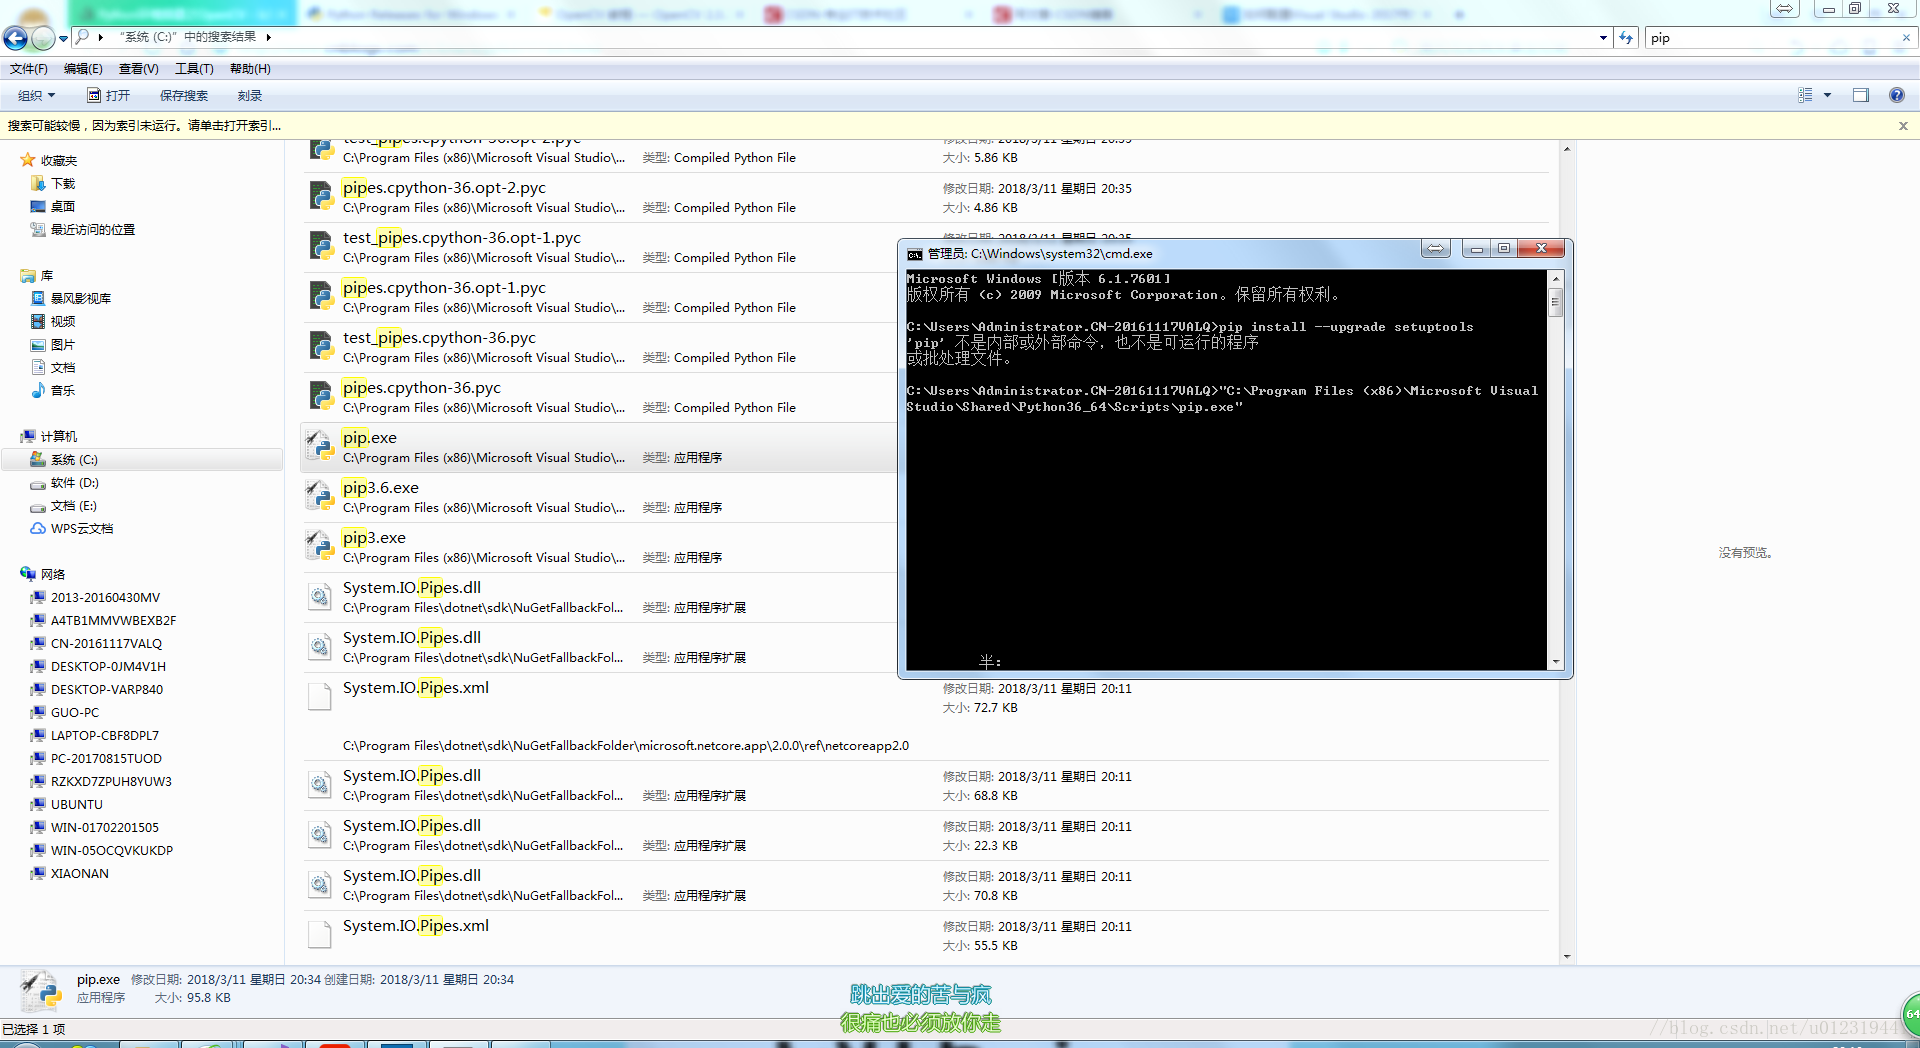Dismiss the yellow index warning bar
1920x1048 pixels.
click(x=1903, y=126)
